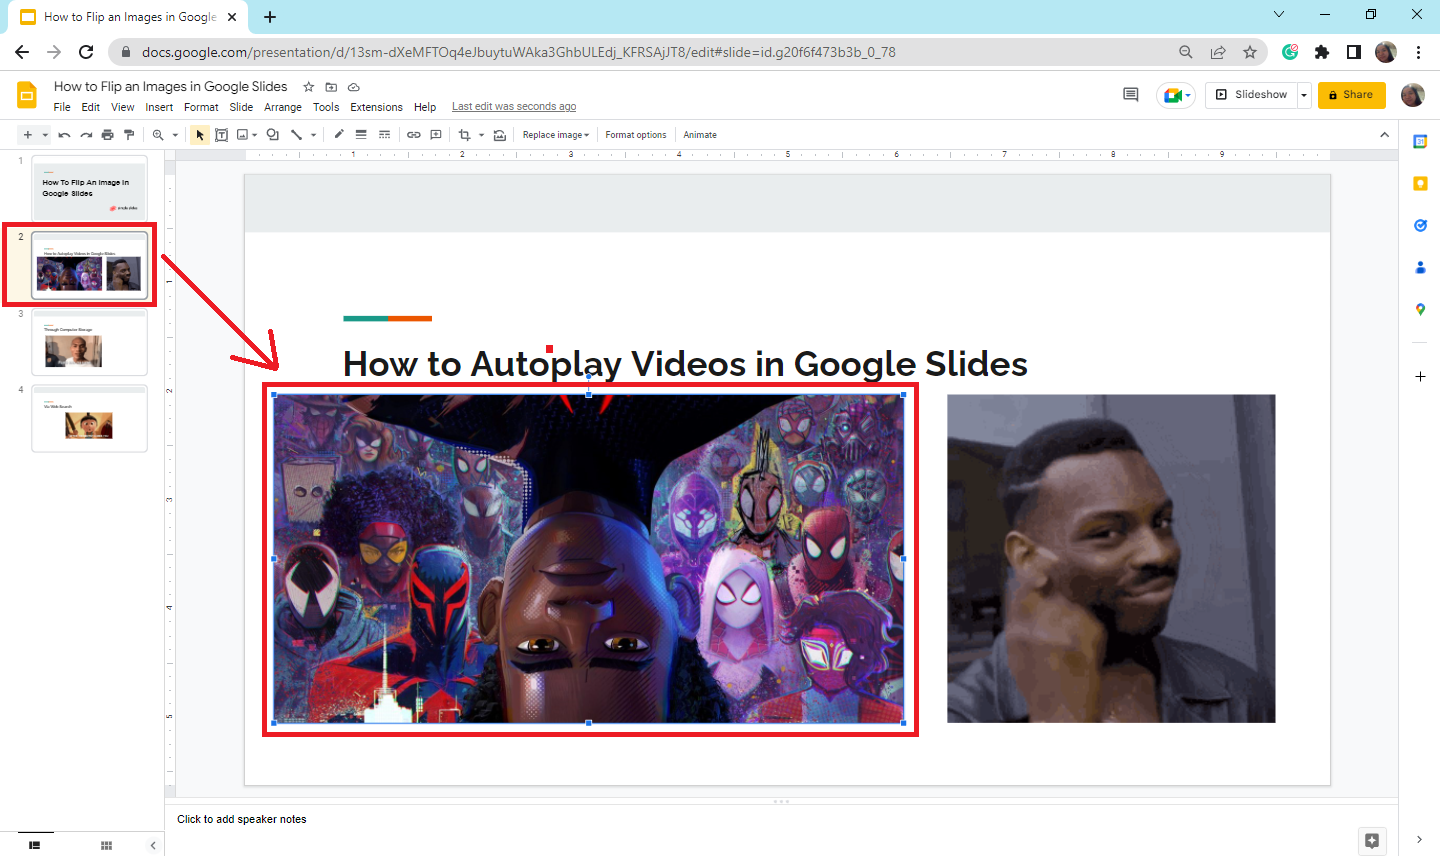
Task: Select the Line tool
Action: (296, 135)
